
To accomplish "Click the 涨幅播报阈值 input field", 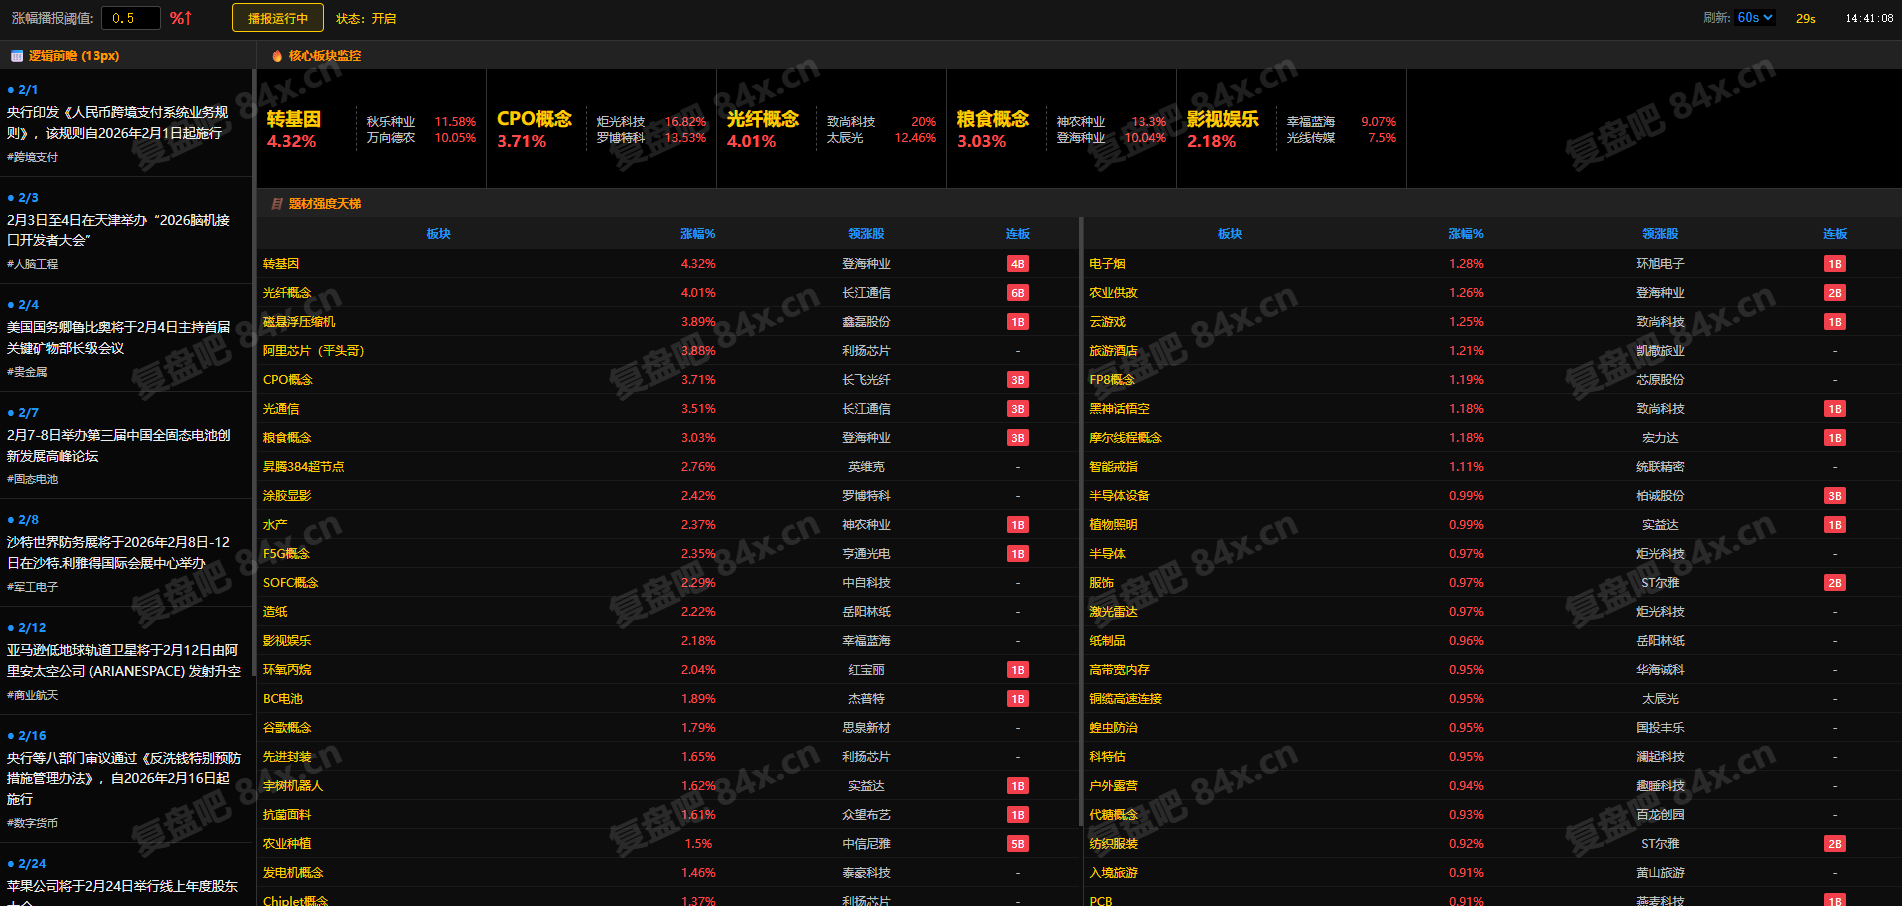I will (x=130, y=18).
